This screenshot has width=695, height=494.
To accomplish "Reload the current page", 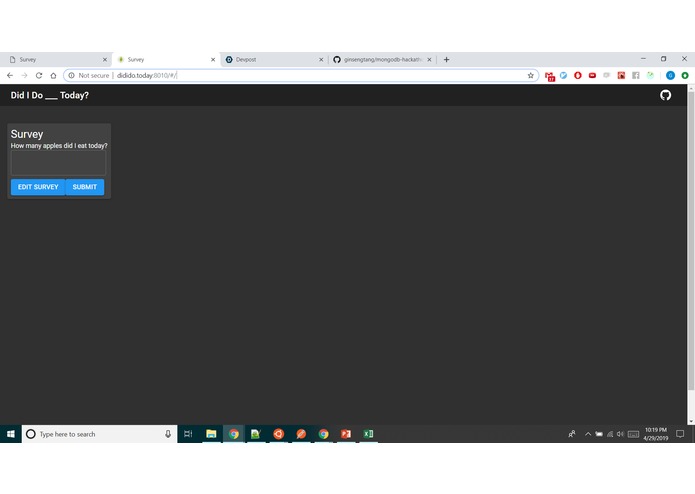I will point(39,76).
